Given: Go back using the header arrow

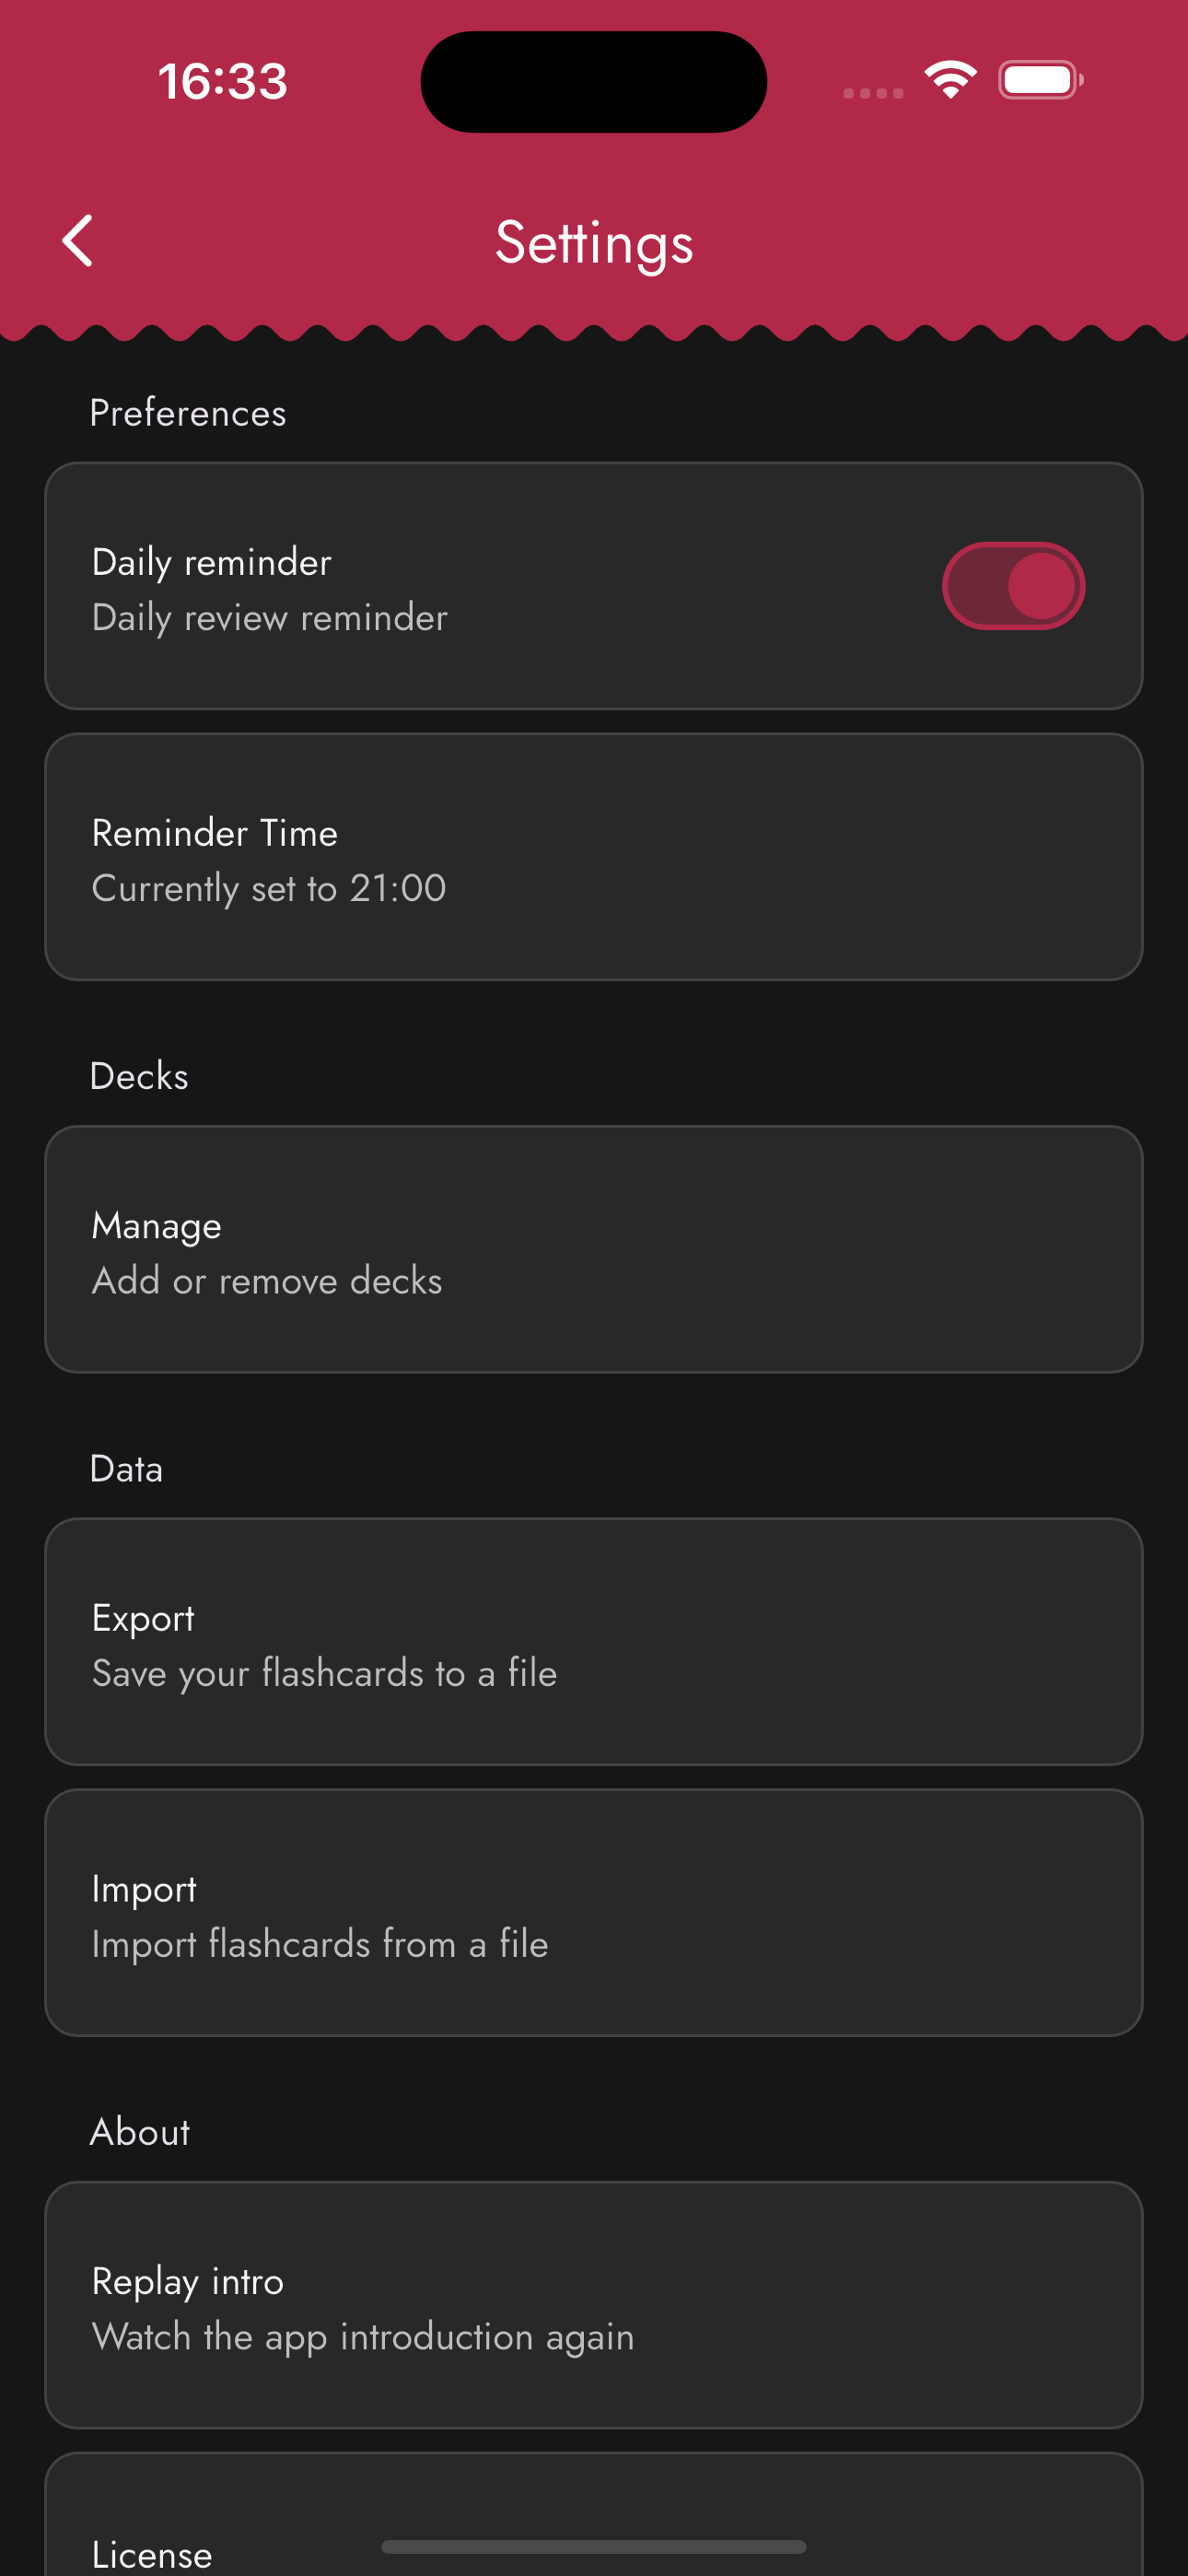Looking at the screenshot, I should pyautogui.click(x=77, y=241).
